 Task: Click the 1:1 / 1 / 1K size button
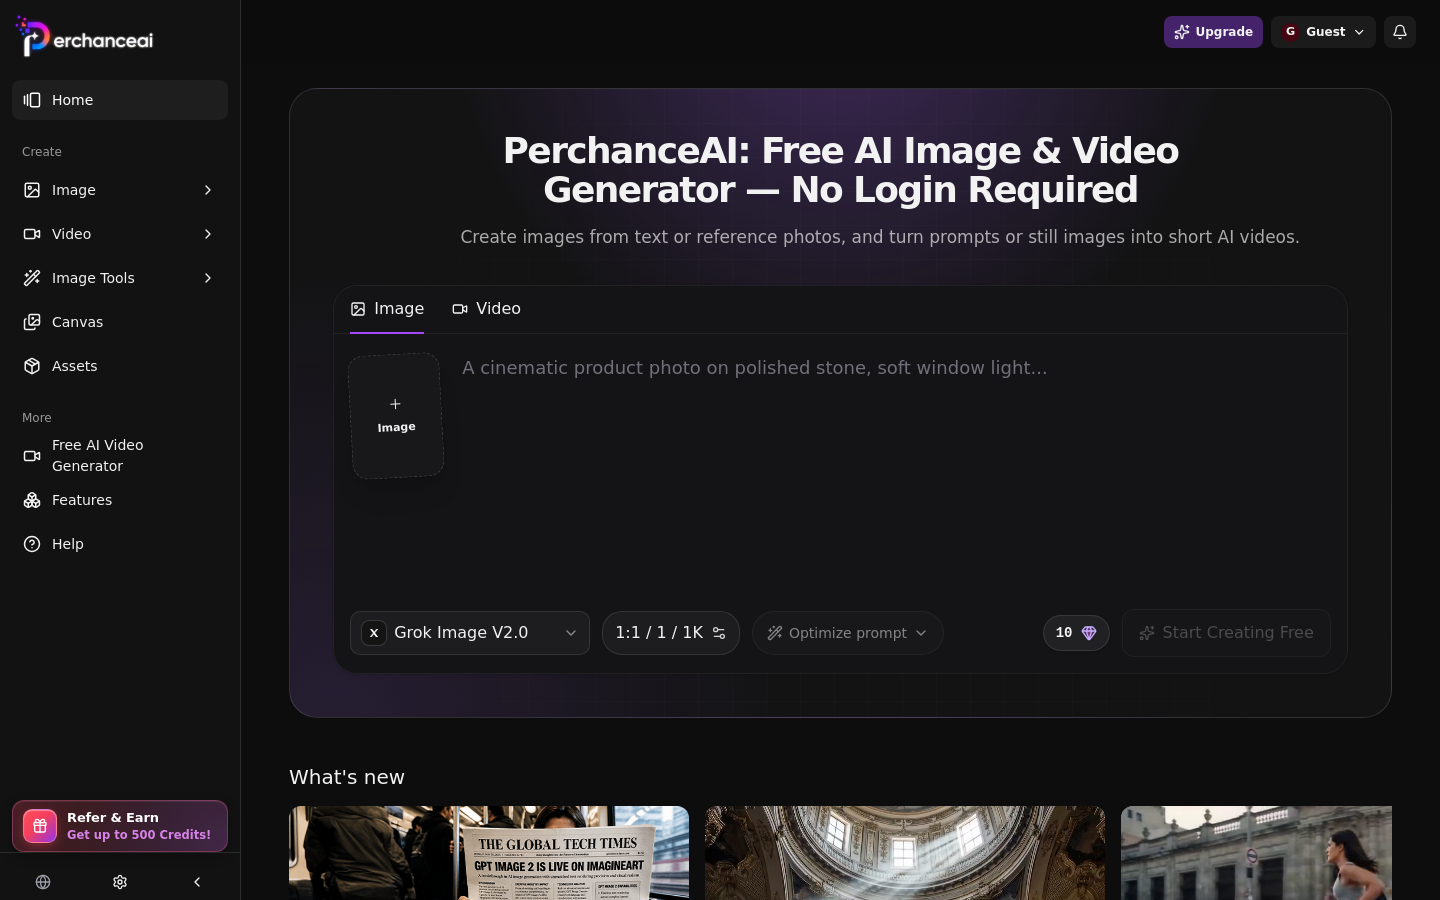click(671, 633)
